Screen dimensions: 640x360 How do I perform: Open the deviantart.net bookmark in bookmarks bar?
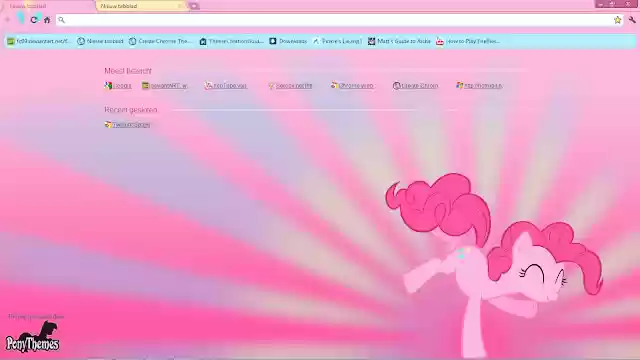click(x=39, y=41)
